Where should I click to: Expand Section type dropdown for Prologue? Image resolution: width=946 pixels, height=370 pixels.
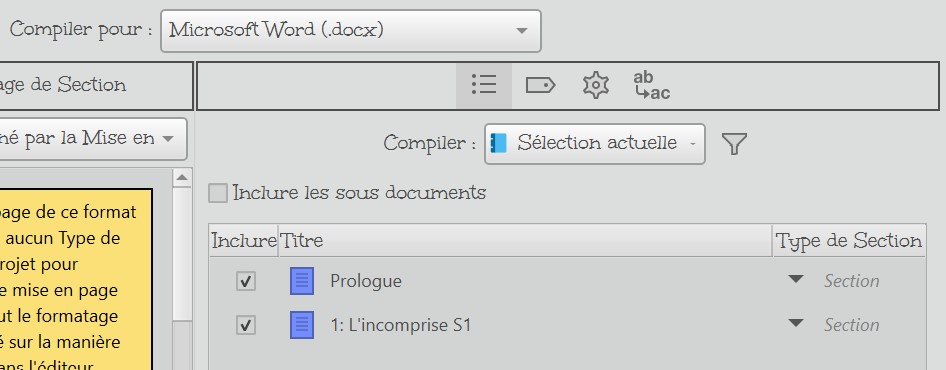(796, 279)
